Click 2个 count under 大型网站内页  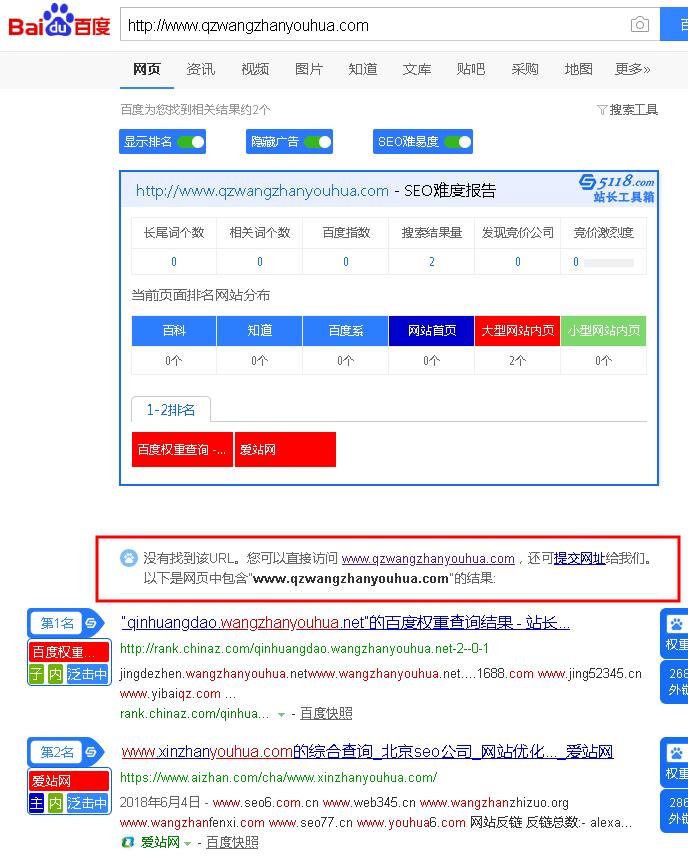tap(517, 361)
